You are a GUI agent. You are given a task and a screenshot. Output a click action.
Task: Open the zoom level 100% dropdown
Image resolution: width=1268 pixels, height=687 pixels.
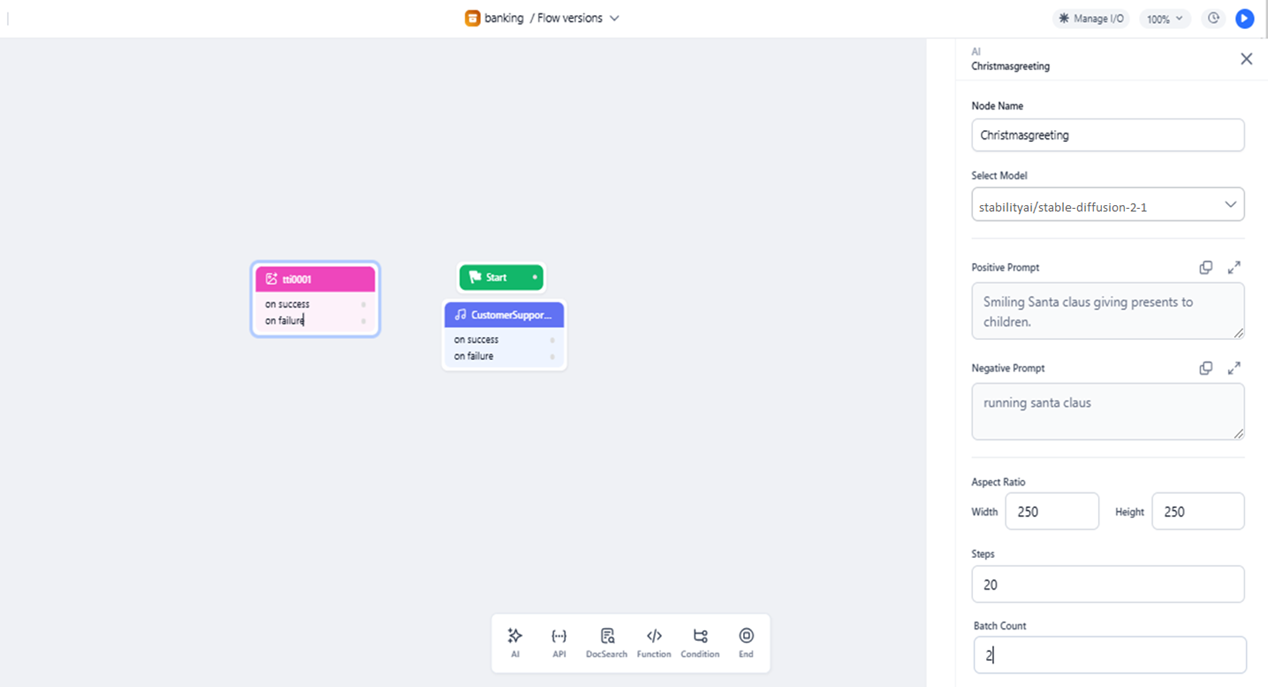coord(1164,18)
